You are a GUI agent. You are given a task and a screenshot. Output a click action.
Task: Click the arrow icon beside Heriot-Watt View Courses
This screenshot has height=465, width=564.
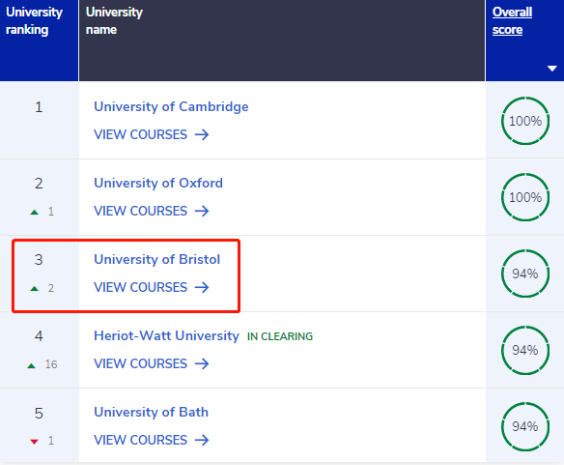click(202, 364)
